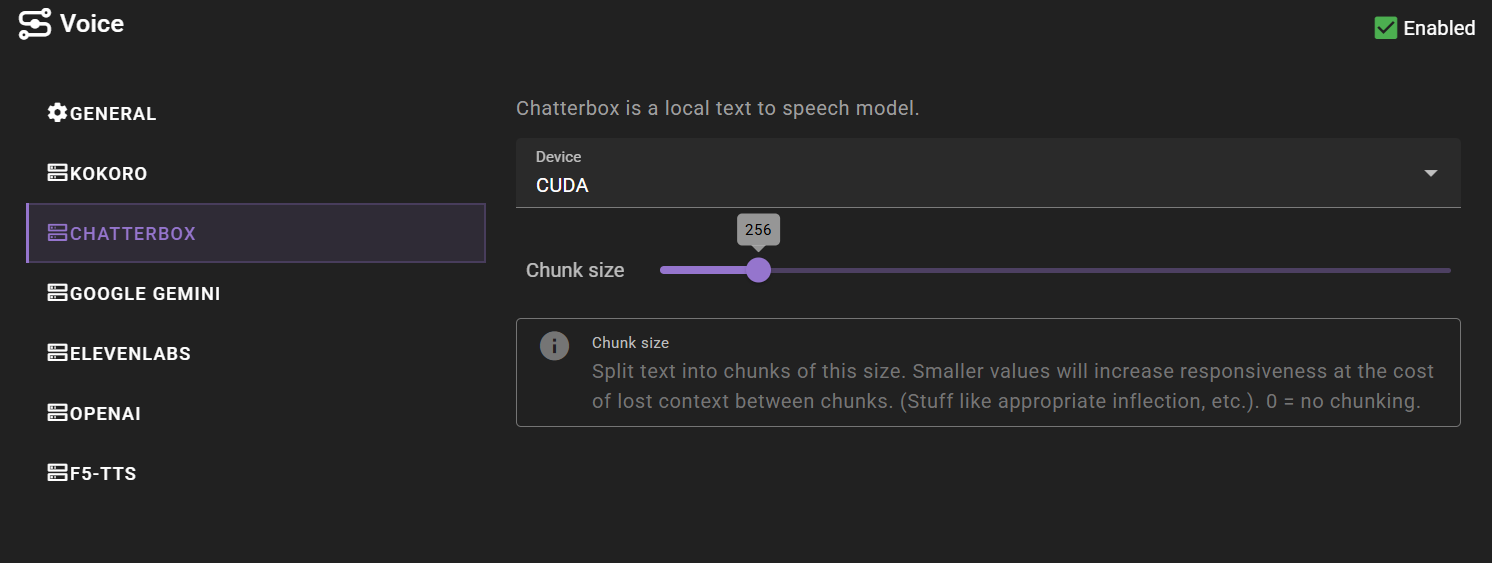Click the Voice logo icon in header
This screenshot has height=563, width=1492.
pyautogui.click(x=34, y=24)
